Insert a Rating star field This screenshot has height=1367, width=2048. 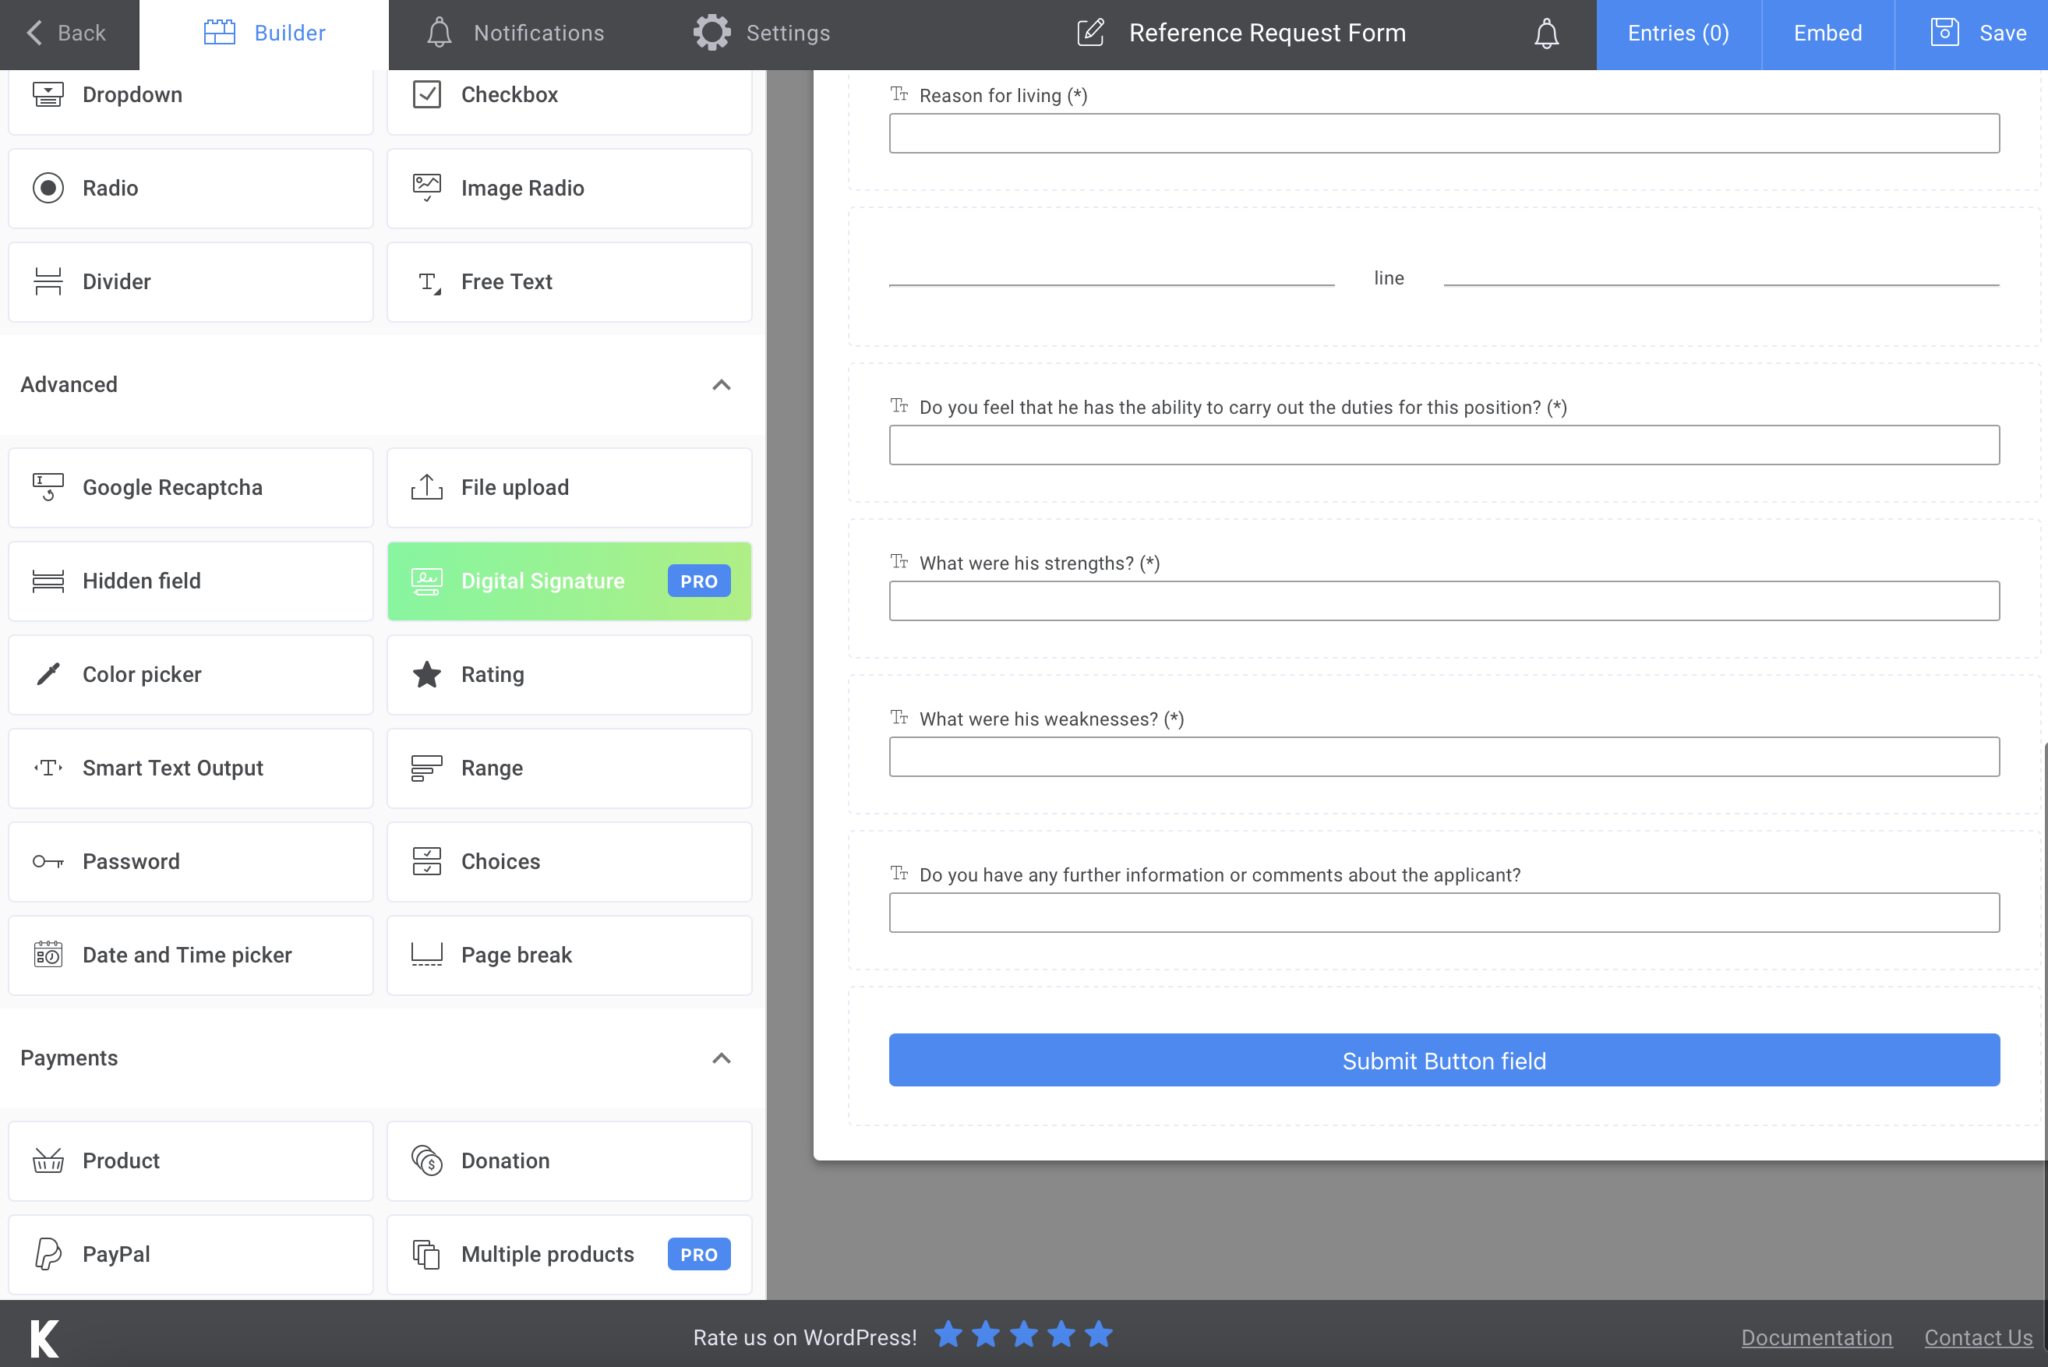pyautogui.click(x=568, y=674)
